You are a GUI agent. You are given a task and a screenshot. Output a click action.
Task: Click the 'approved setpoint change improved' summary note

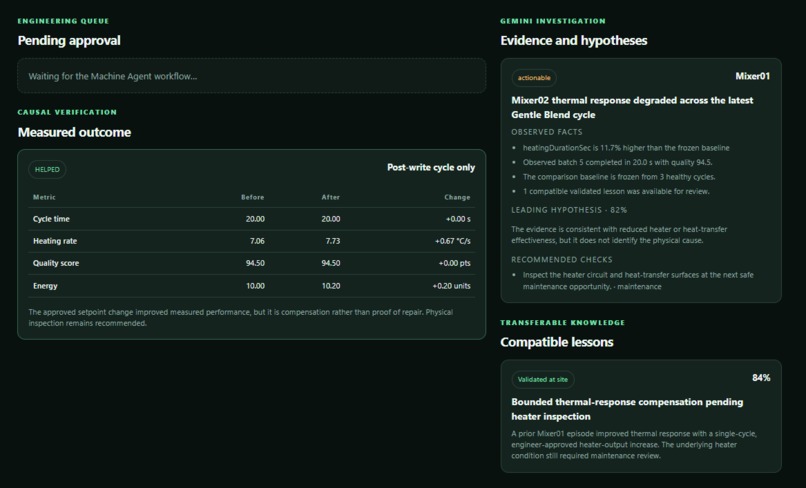coord(241,318)
